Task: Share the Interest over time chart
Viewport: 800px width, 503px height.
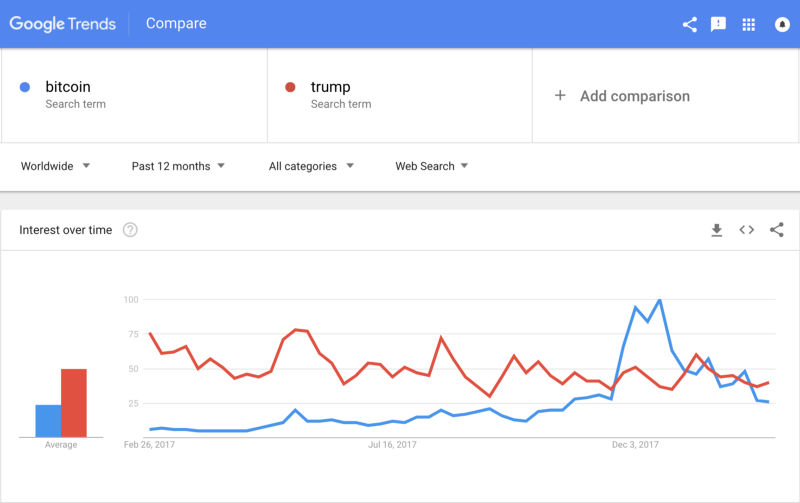Action: tap(777, 230)
